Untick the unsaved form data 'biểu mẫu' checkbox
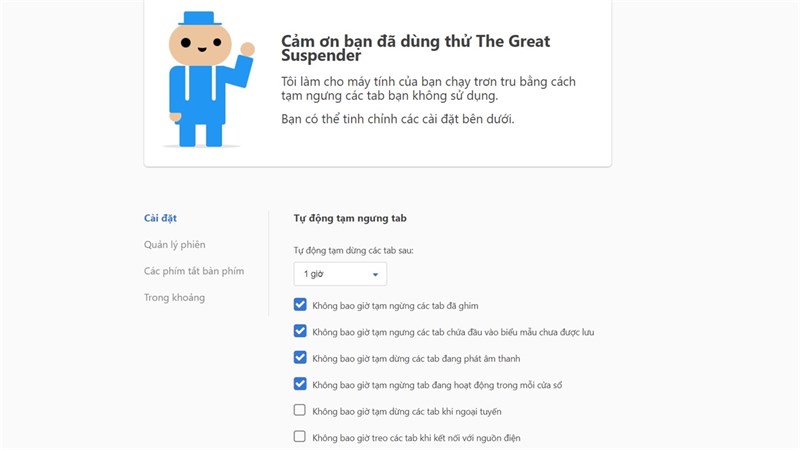This screenshot has width=800, height=450. [x=300, y=331]
